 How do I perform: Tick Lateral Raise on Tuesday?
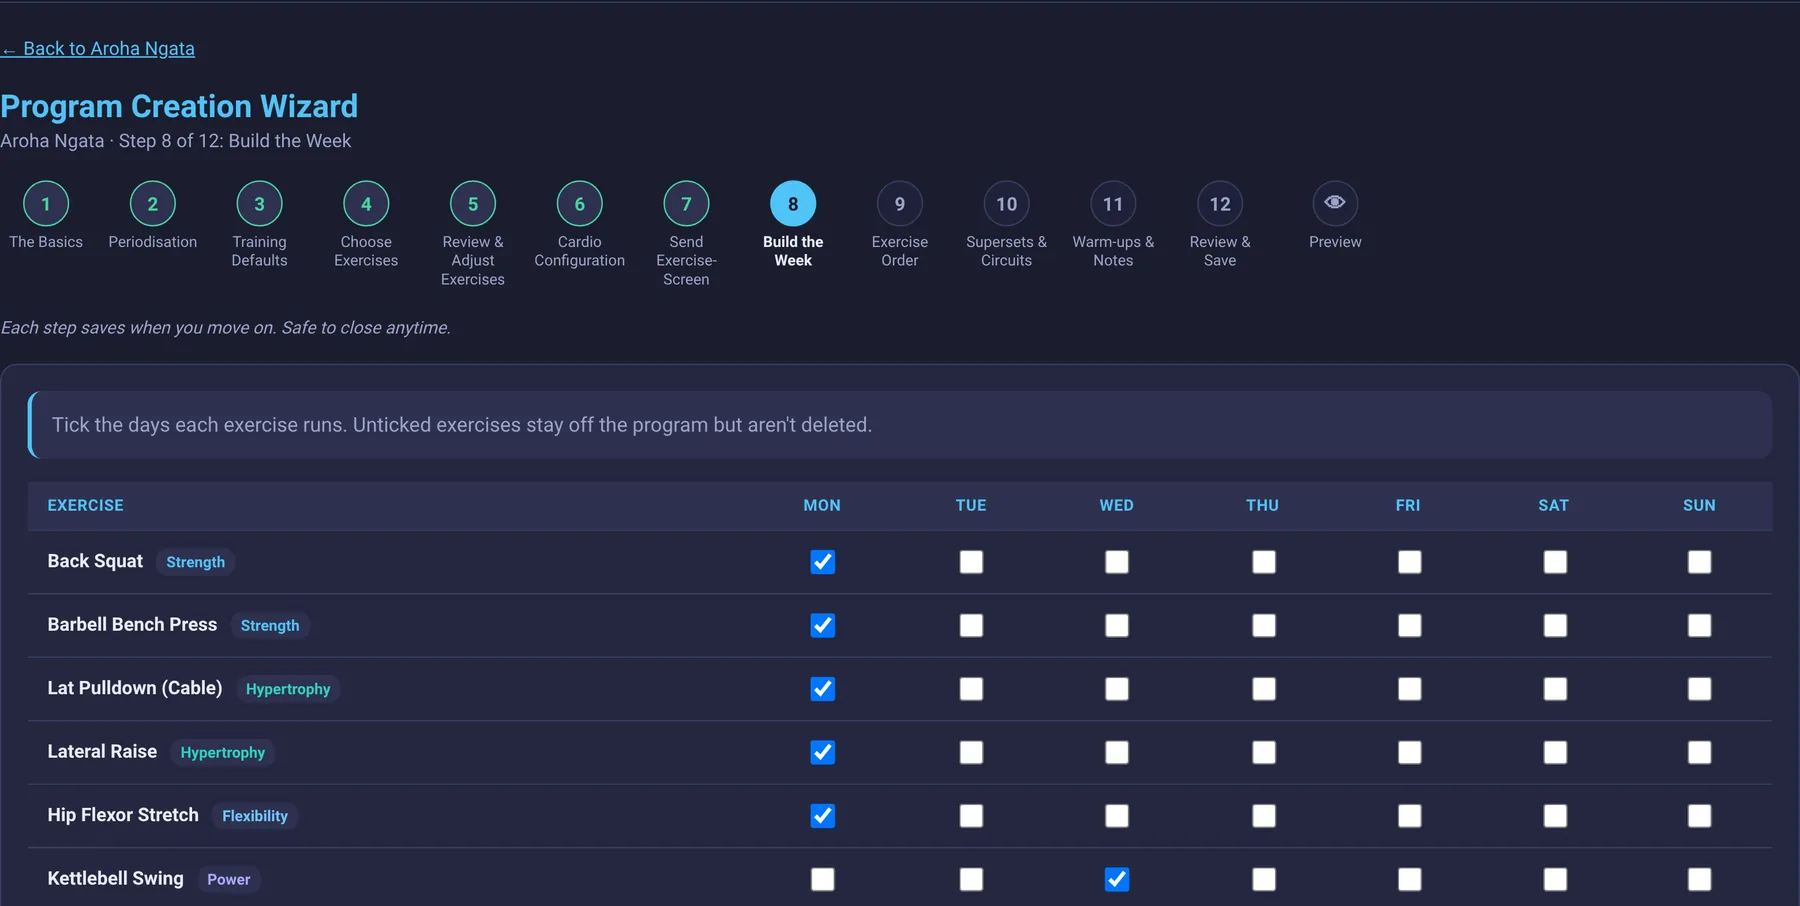click(x=971, y=752)
